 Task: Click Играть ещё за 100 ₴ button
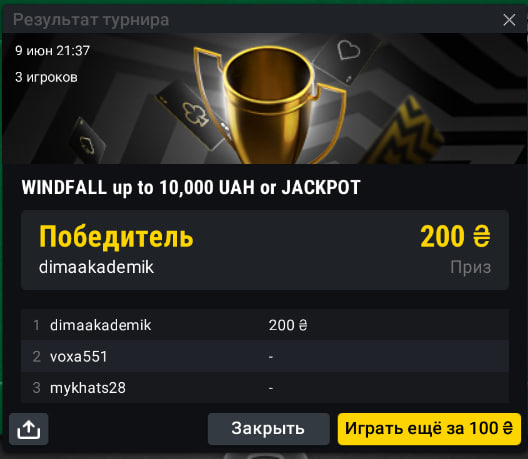click(429, 429)
